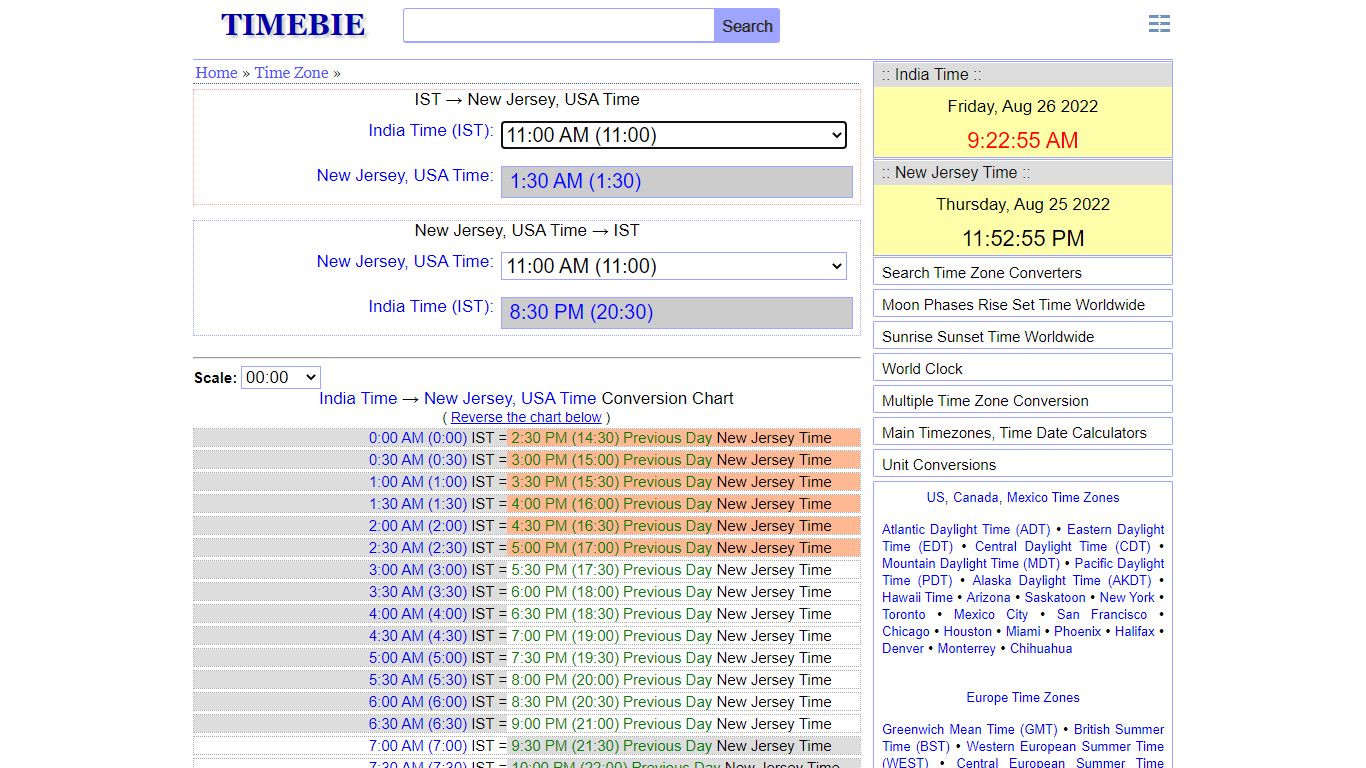Click Europe Time Zones heading
Screen dimensions: 1366x768
click(1023, 697)
